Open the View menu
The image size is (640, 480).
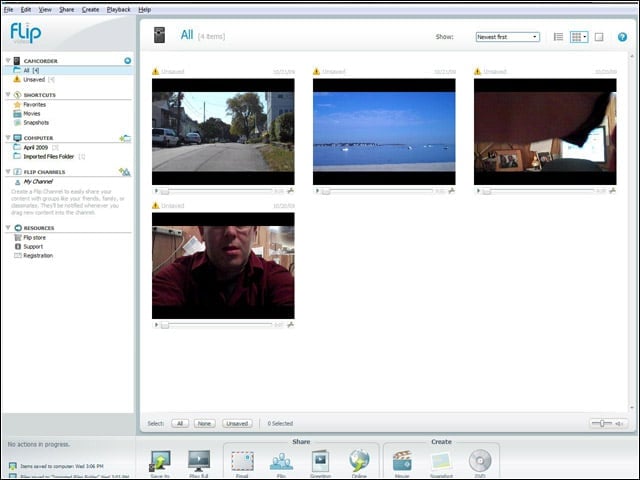pyautogui.click(x=45, y=9)
